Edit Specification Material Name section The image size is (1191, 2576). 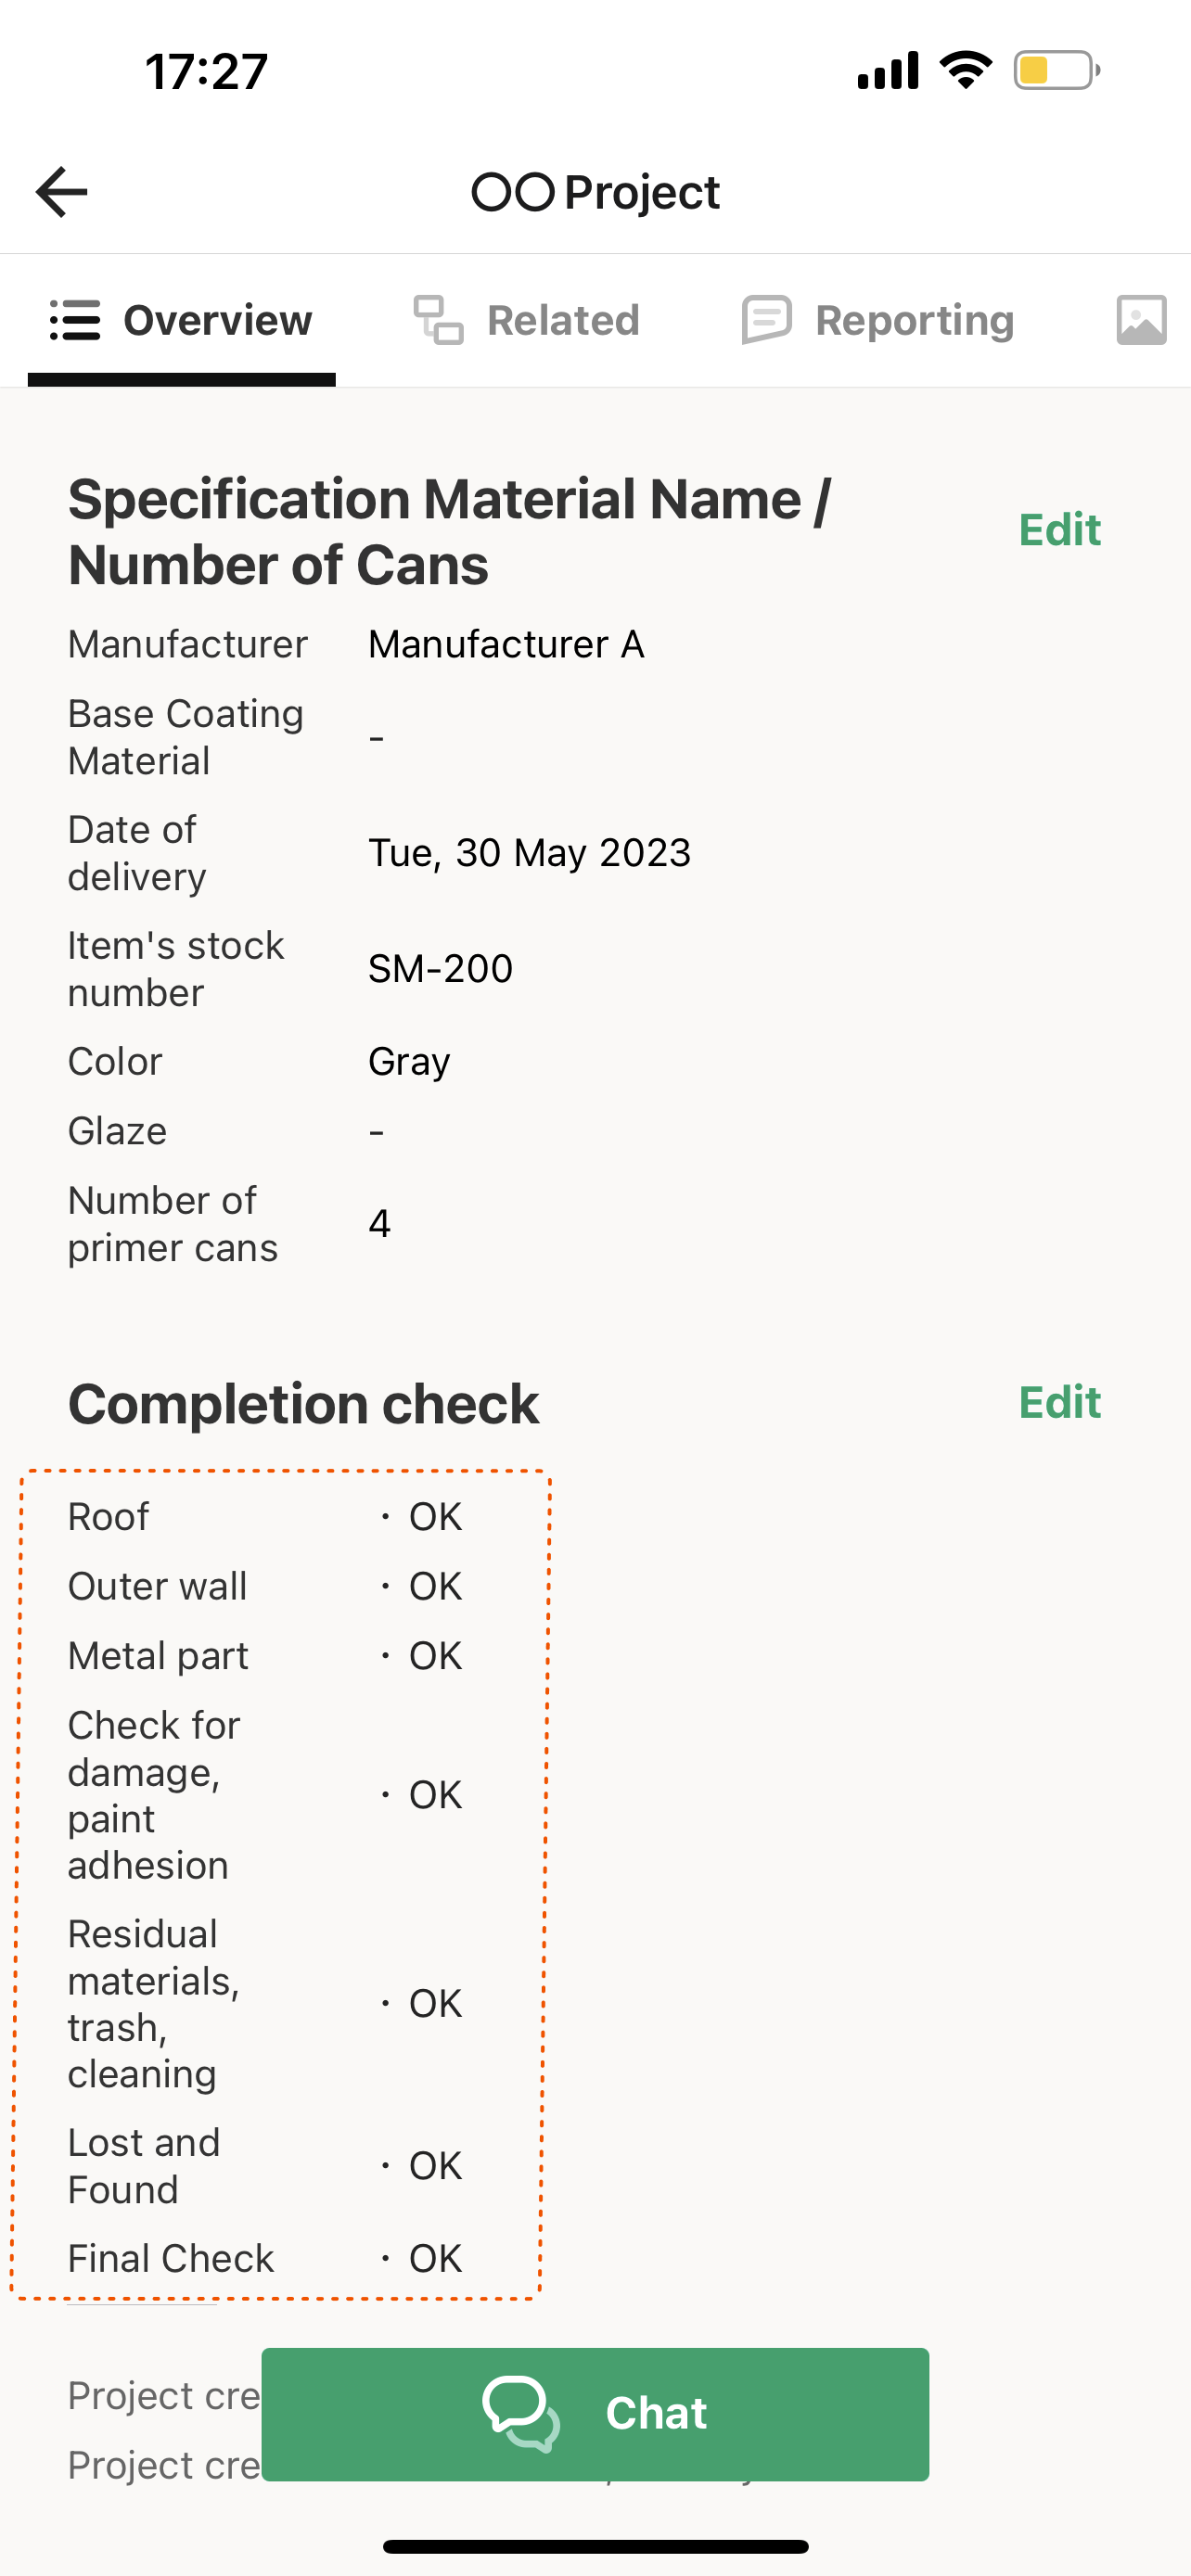[x=1059, y=530]
